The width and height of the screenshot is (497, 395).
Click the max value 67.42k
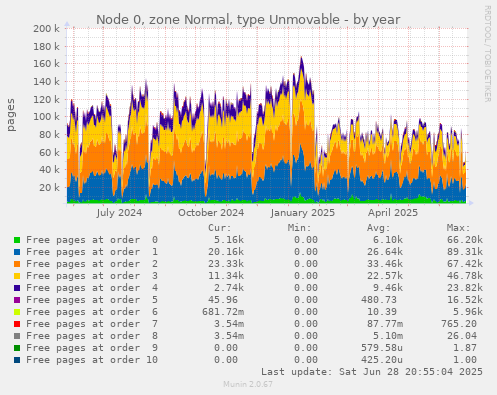pyautogui.click(x=465, y=264)
